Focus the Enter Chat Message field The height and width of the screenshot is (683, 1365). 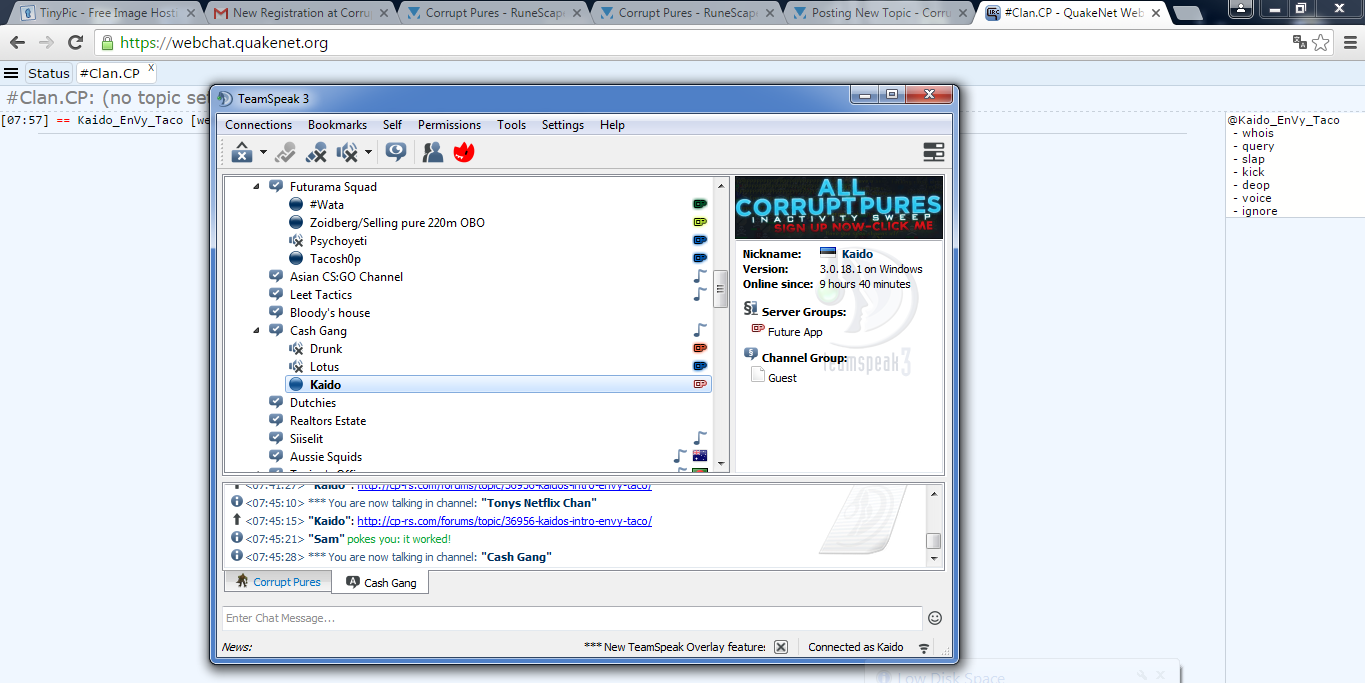pyautogui.click(x=571, y=618)
